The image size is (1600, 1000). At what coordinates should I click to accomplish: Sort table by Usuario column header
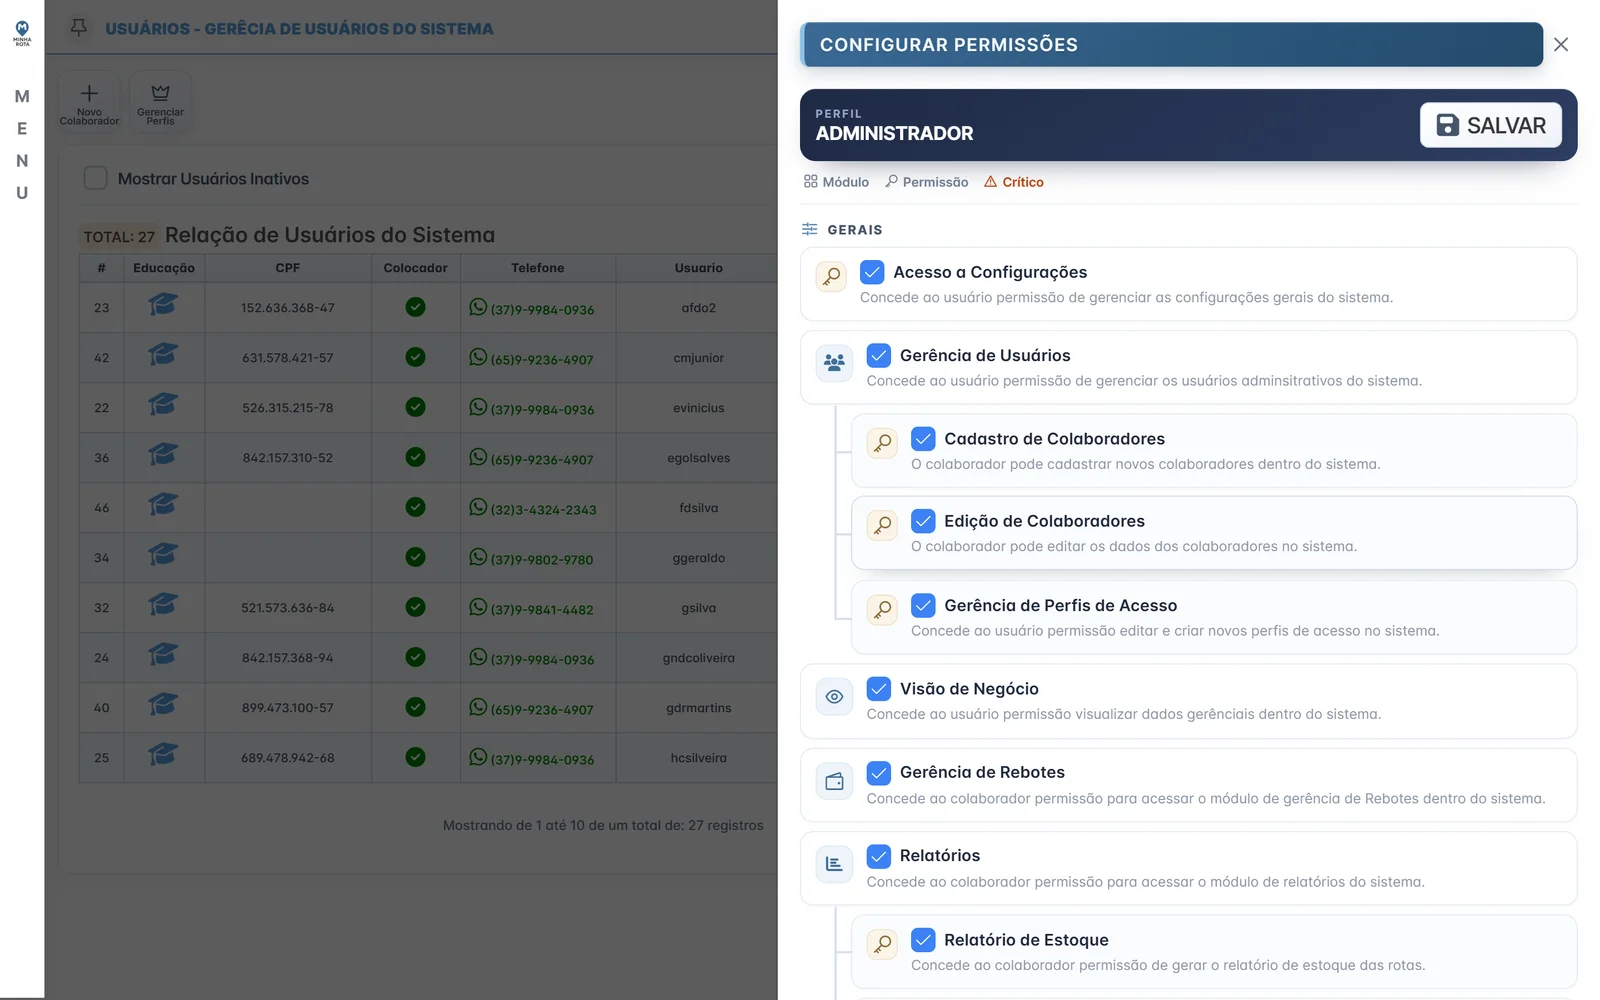coord(698,268)
